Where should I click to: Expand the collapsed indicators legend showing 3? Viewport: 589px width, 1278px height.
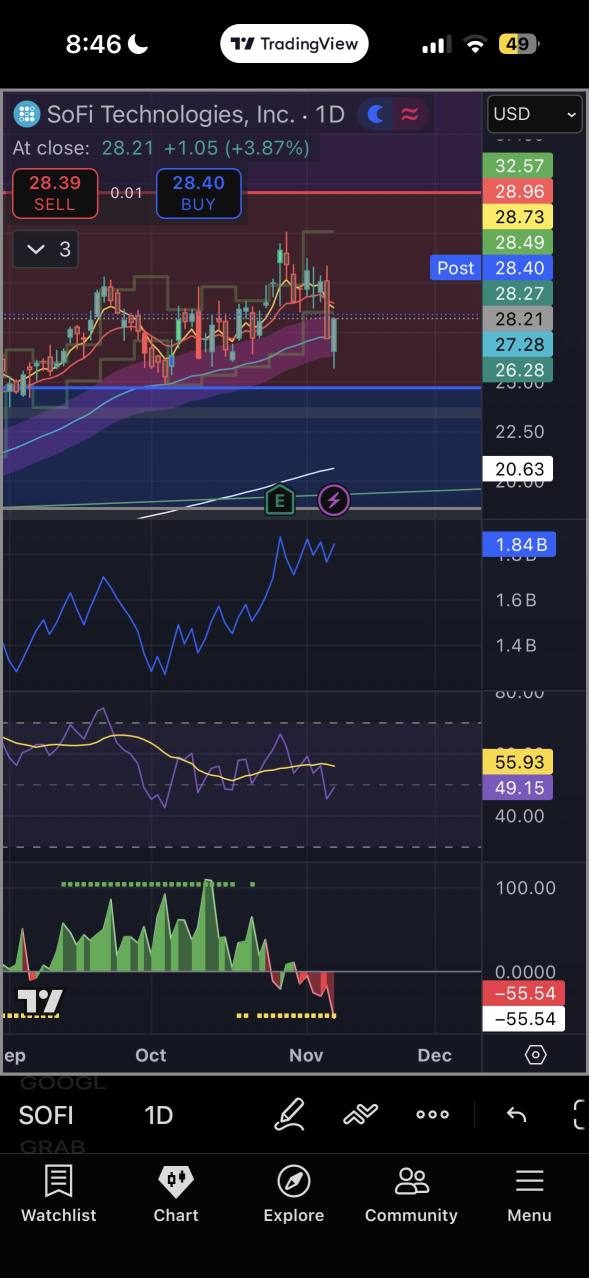click(45, 249)
